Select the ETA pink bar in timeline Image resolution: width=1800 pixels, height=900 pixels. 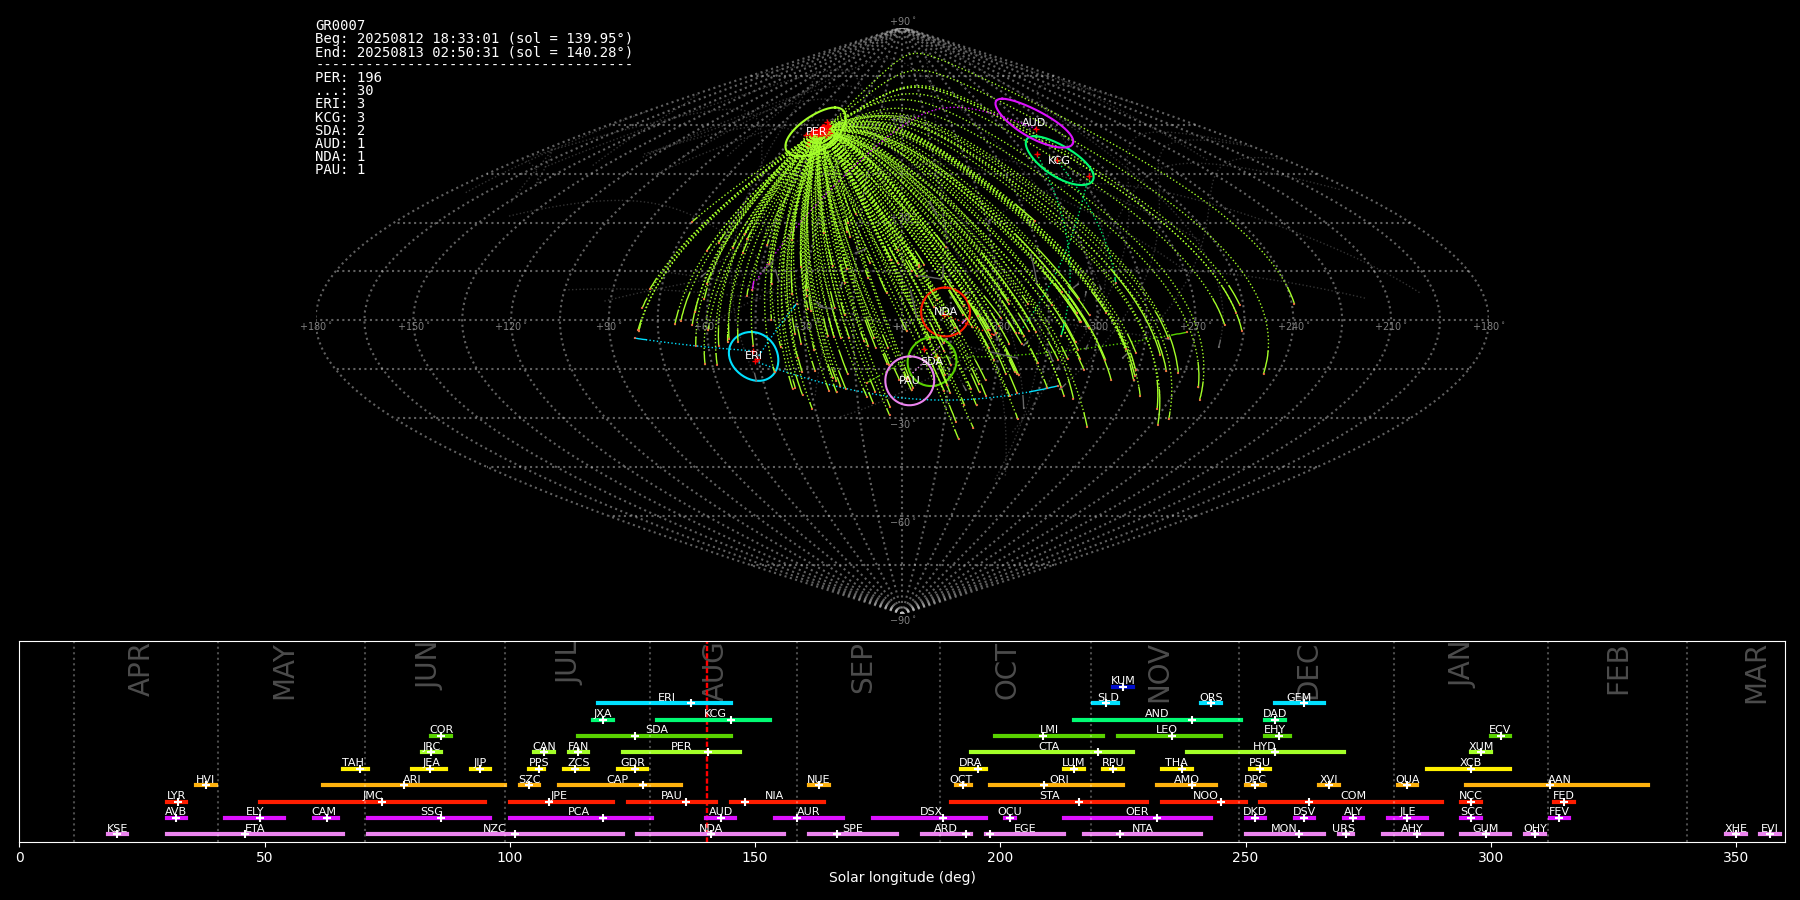(254, 834)
